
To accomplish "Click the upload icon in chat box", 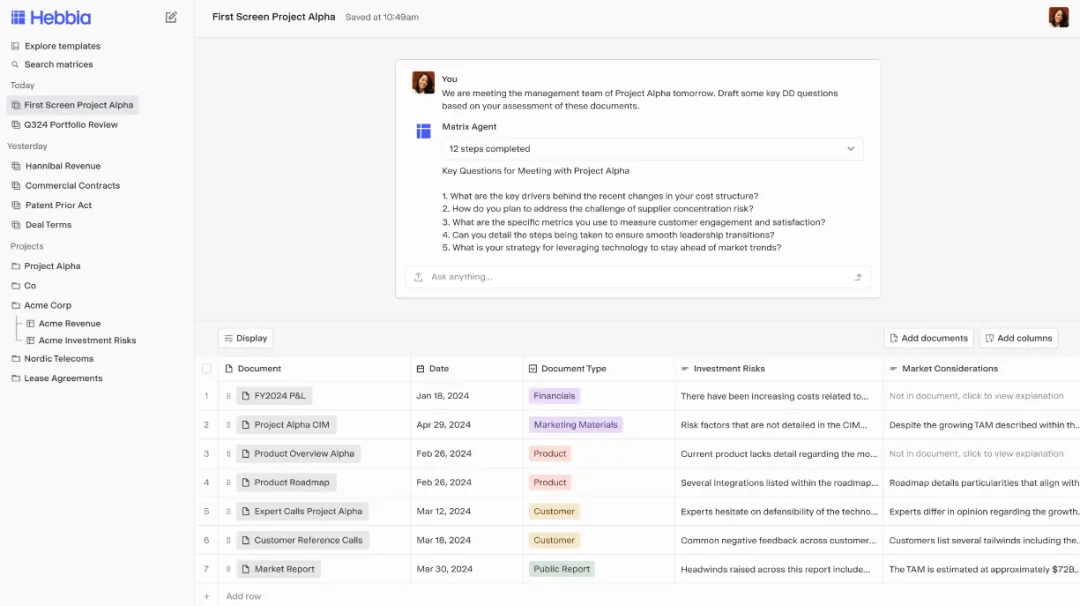I will click(x=418, y=277).
